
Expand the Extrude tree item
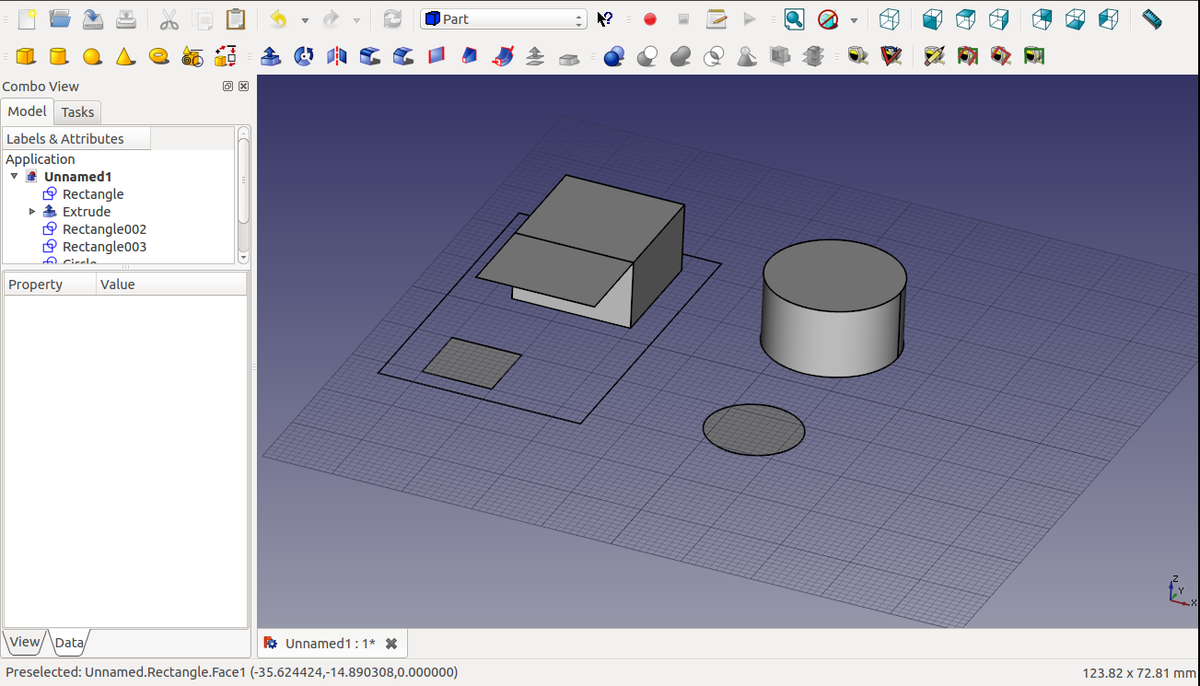click(32, 211)
